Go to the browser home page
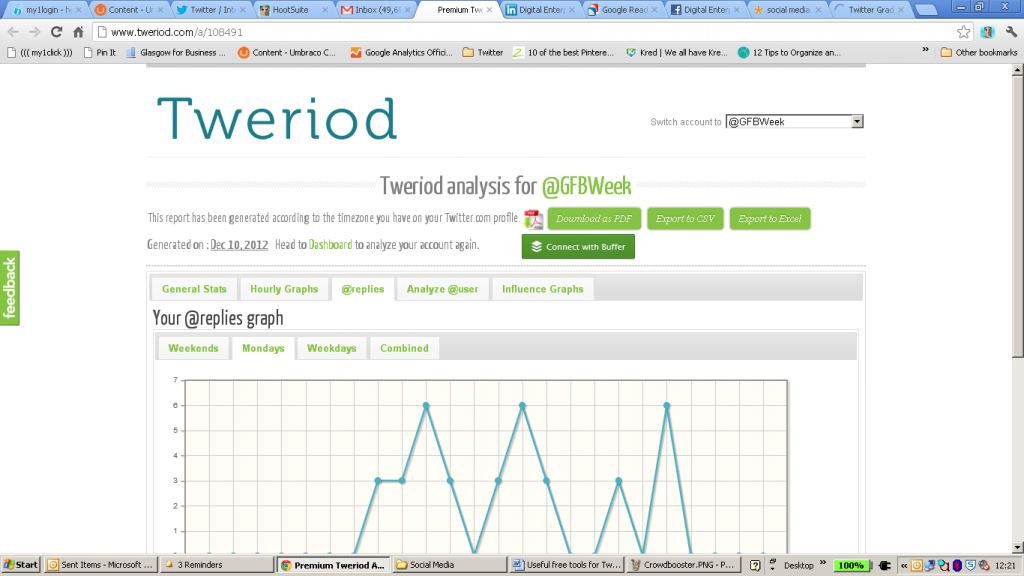Image resolution: width=1024 pixels, height=576 pixels. (78, 32)
